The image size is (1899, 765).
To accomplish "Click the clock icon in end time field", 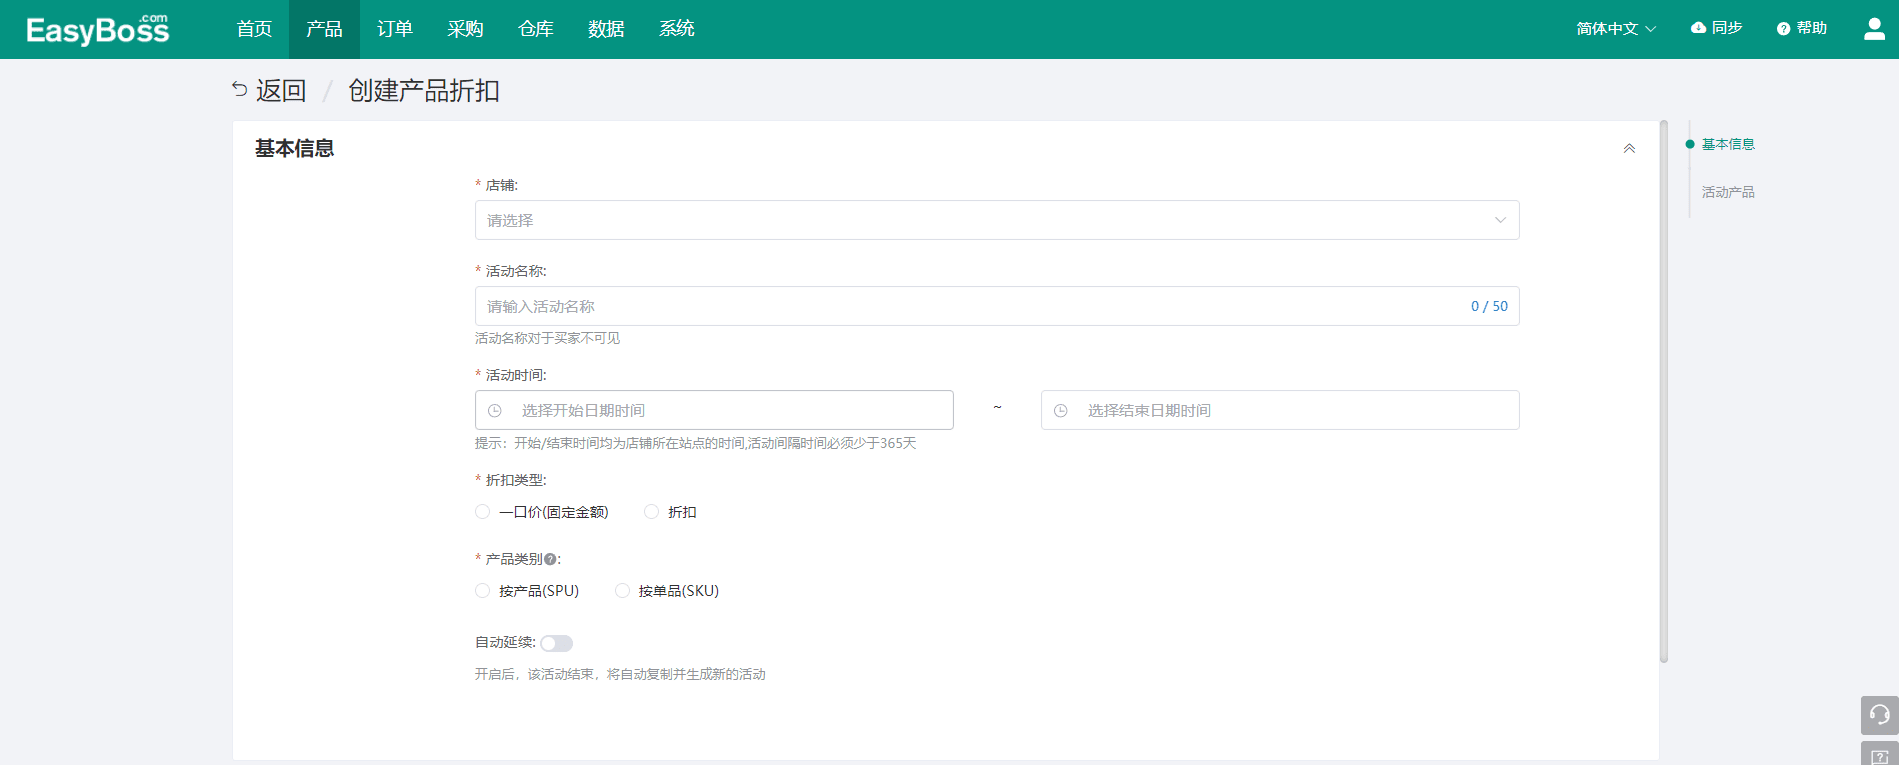I will pyautogui.click(x=1061, y=411).
